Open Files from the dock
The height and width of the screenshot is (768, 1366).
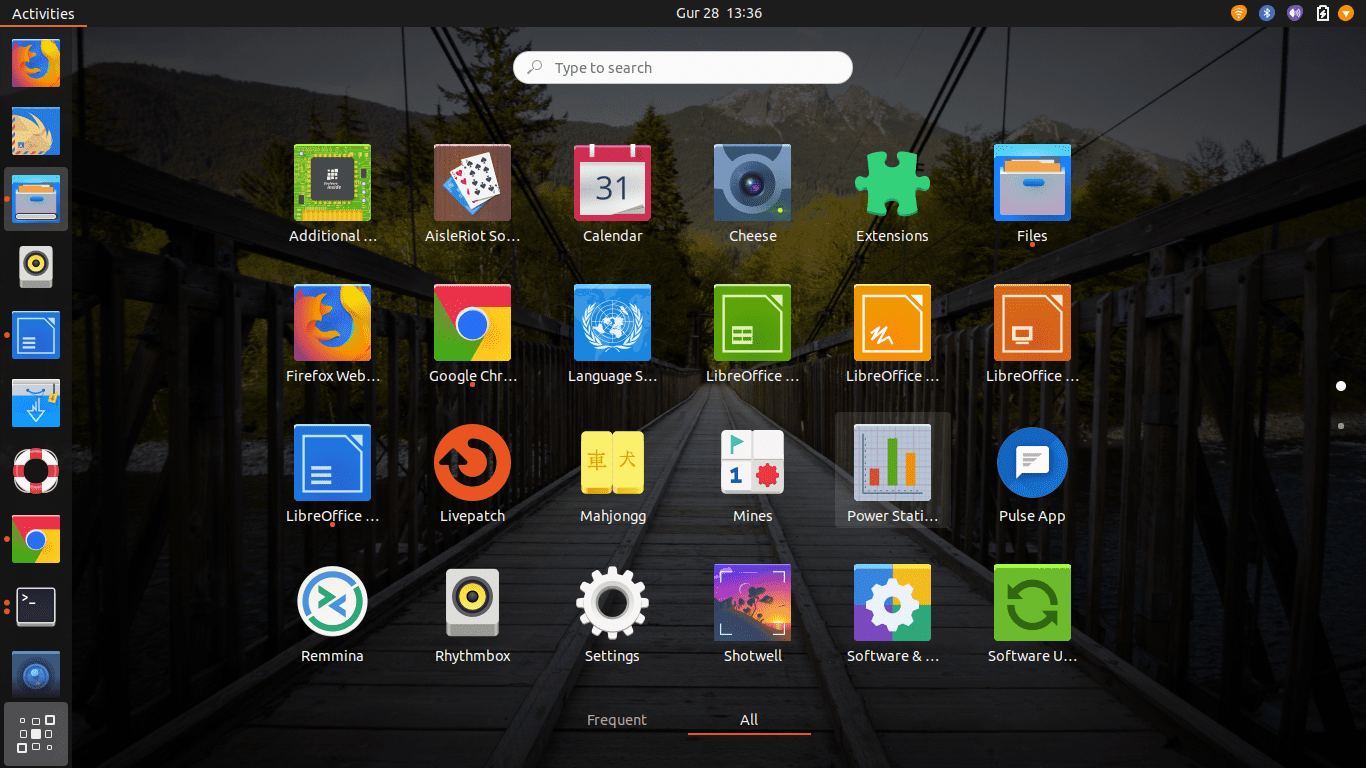pos(36,199)
